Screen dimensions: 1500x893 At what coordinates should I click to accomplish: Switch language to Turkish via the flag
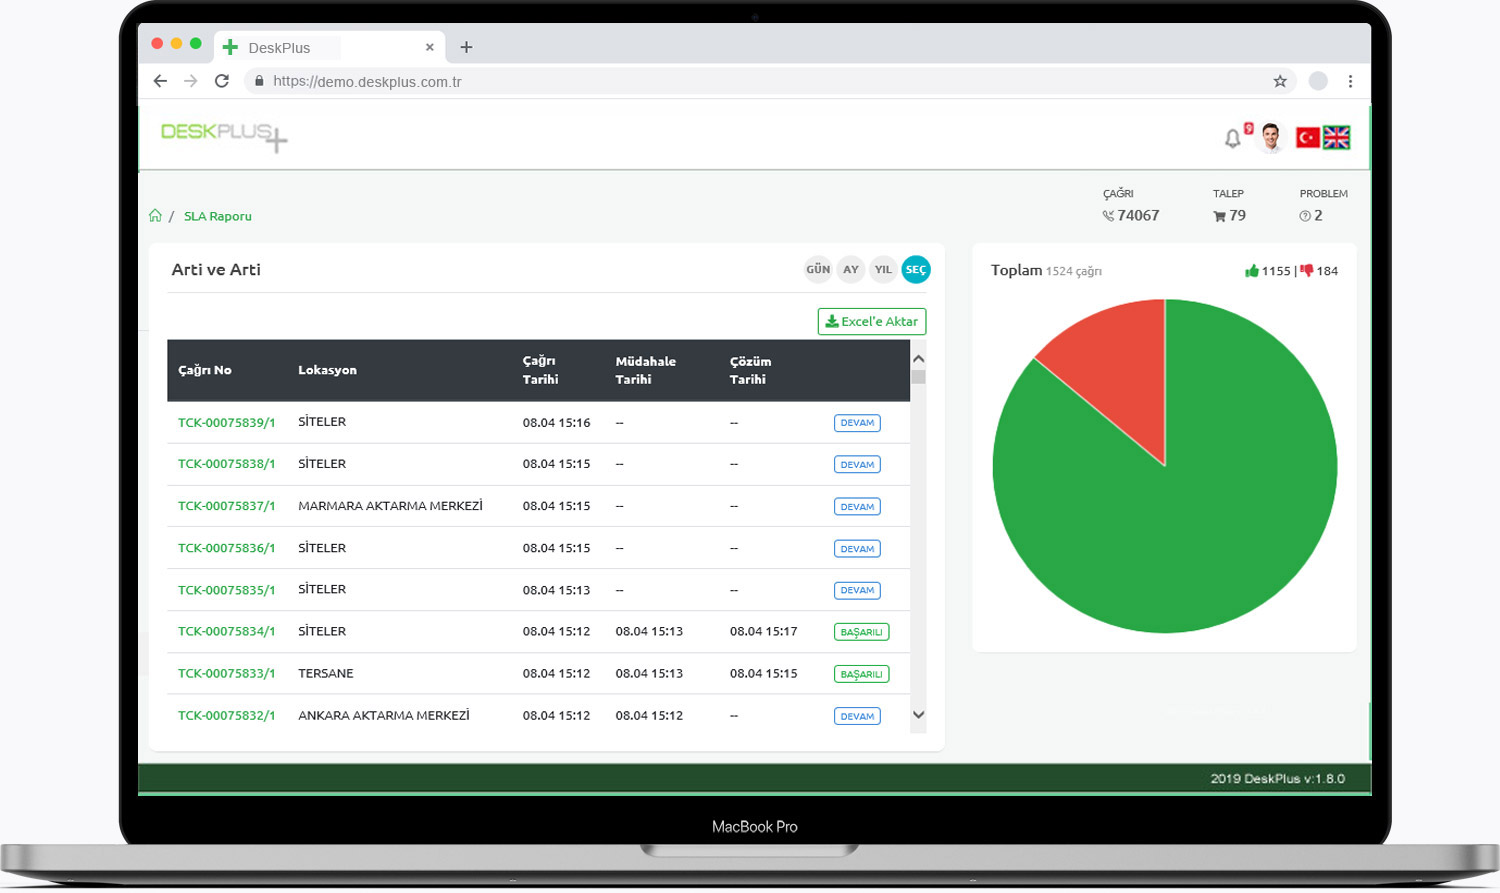[1307, 137]
